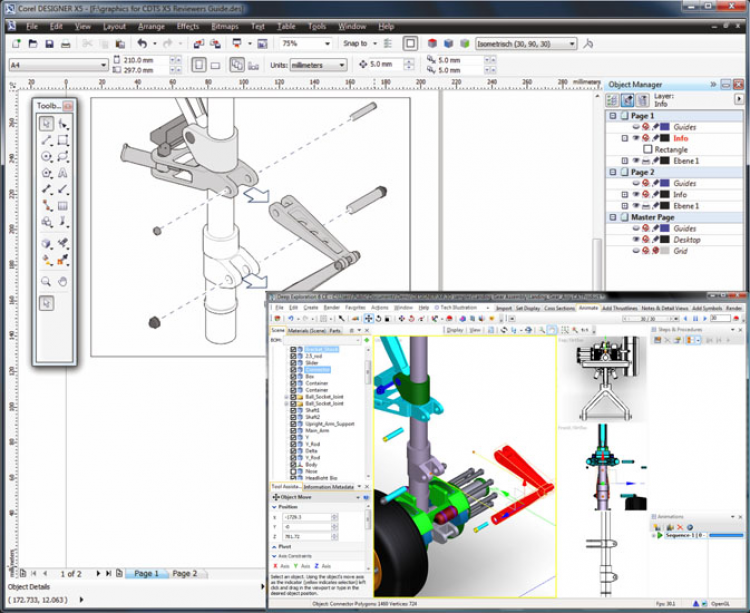This screenshot has height=613, width=750.
Task: Click the add green dot beside BOM field
Action: coord(367,340)
